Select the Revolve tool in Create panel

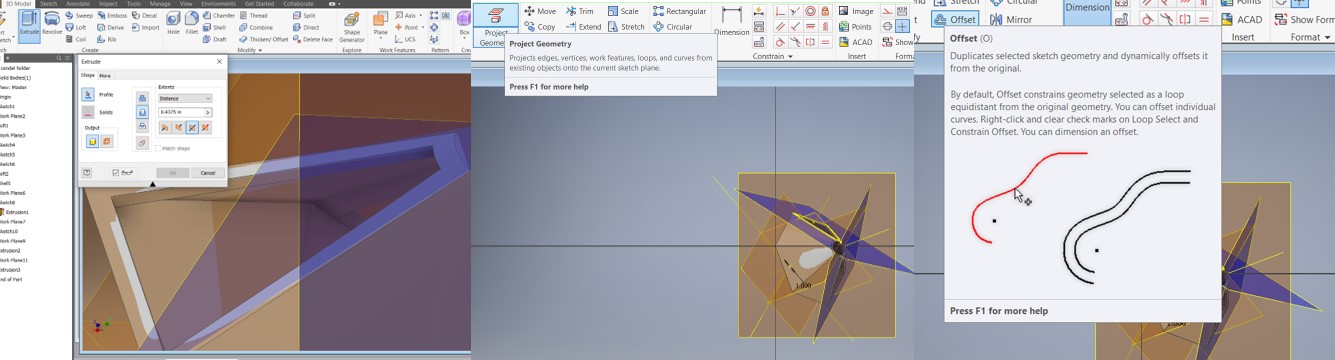point(52,23)
